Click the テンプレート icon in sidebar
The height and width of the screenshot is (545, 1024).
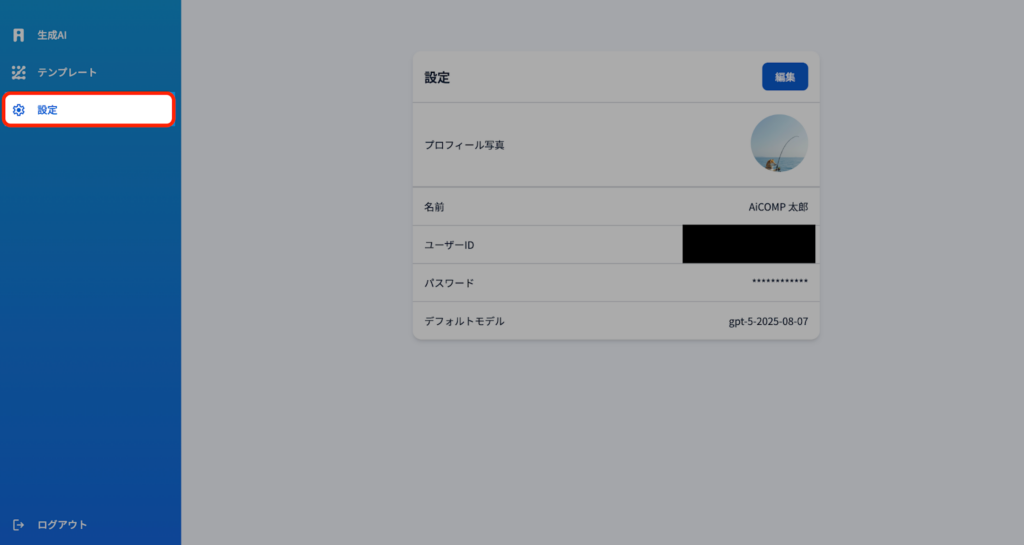18,72
